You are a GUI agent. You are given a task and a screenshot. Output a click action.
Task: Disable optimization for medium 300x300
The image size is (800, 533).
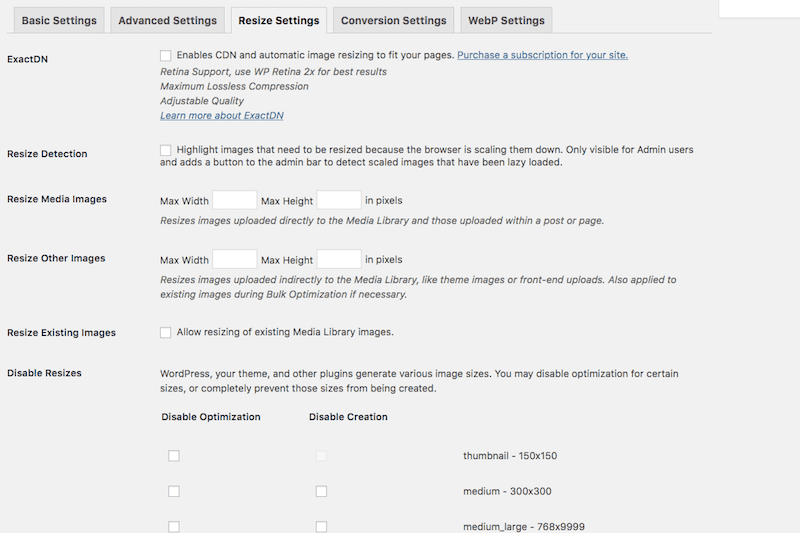point(174,491)
